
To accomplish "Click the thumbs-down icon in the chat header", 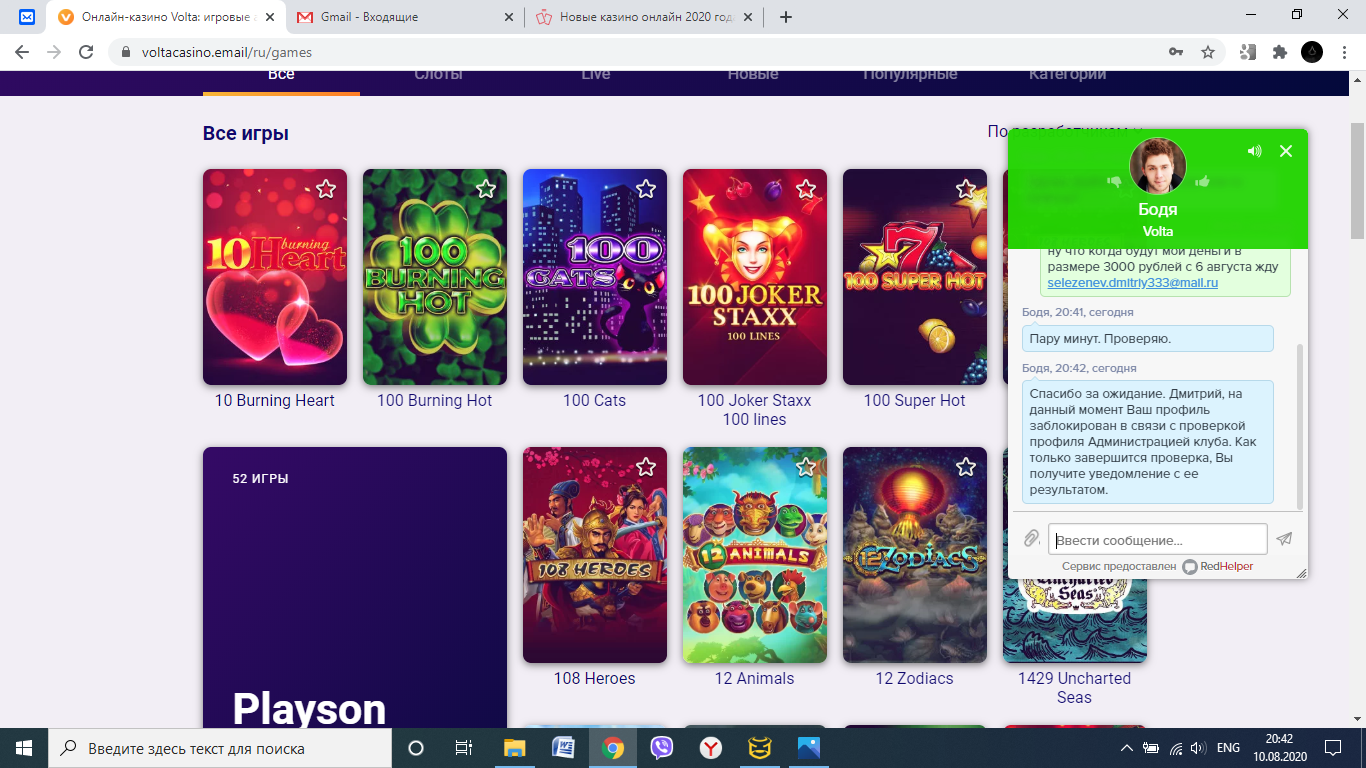I will tap(1114, 182).
